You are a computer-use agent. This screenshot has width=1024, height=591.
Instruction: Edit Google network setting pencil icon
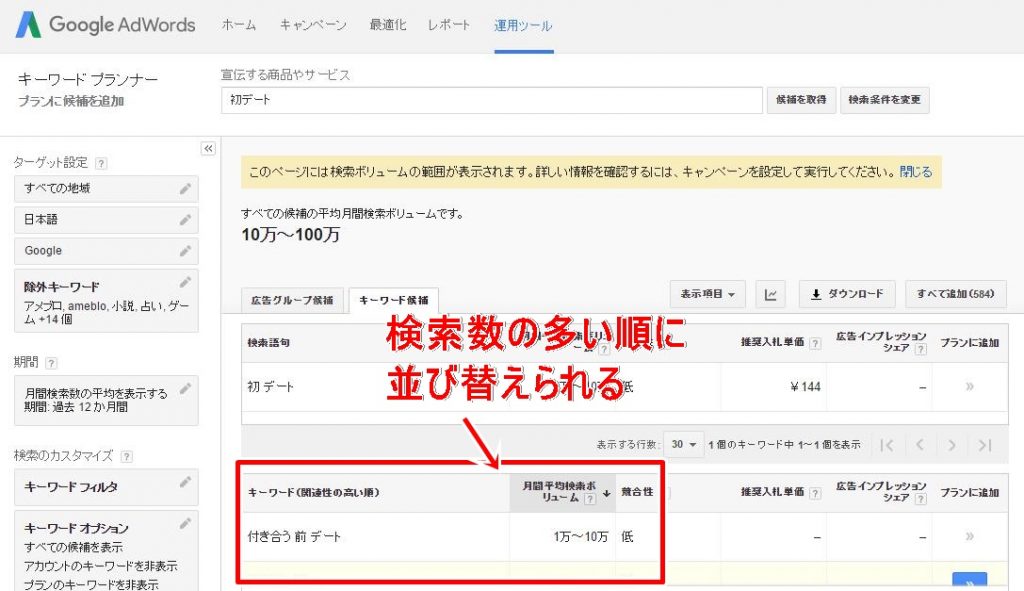pyautogui.click(x=185, y=251)
